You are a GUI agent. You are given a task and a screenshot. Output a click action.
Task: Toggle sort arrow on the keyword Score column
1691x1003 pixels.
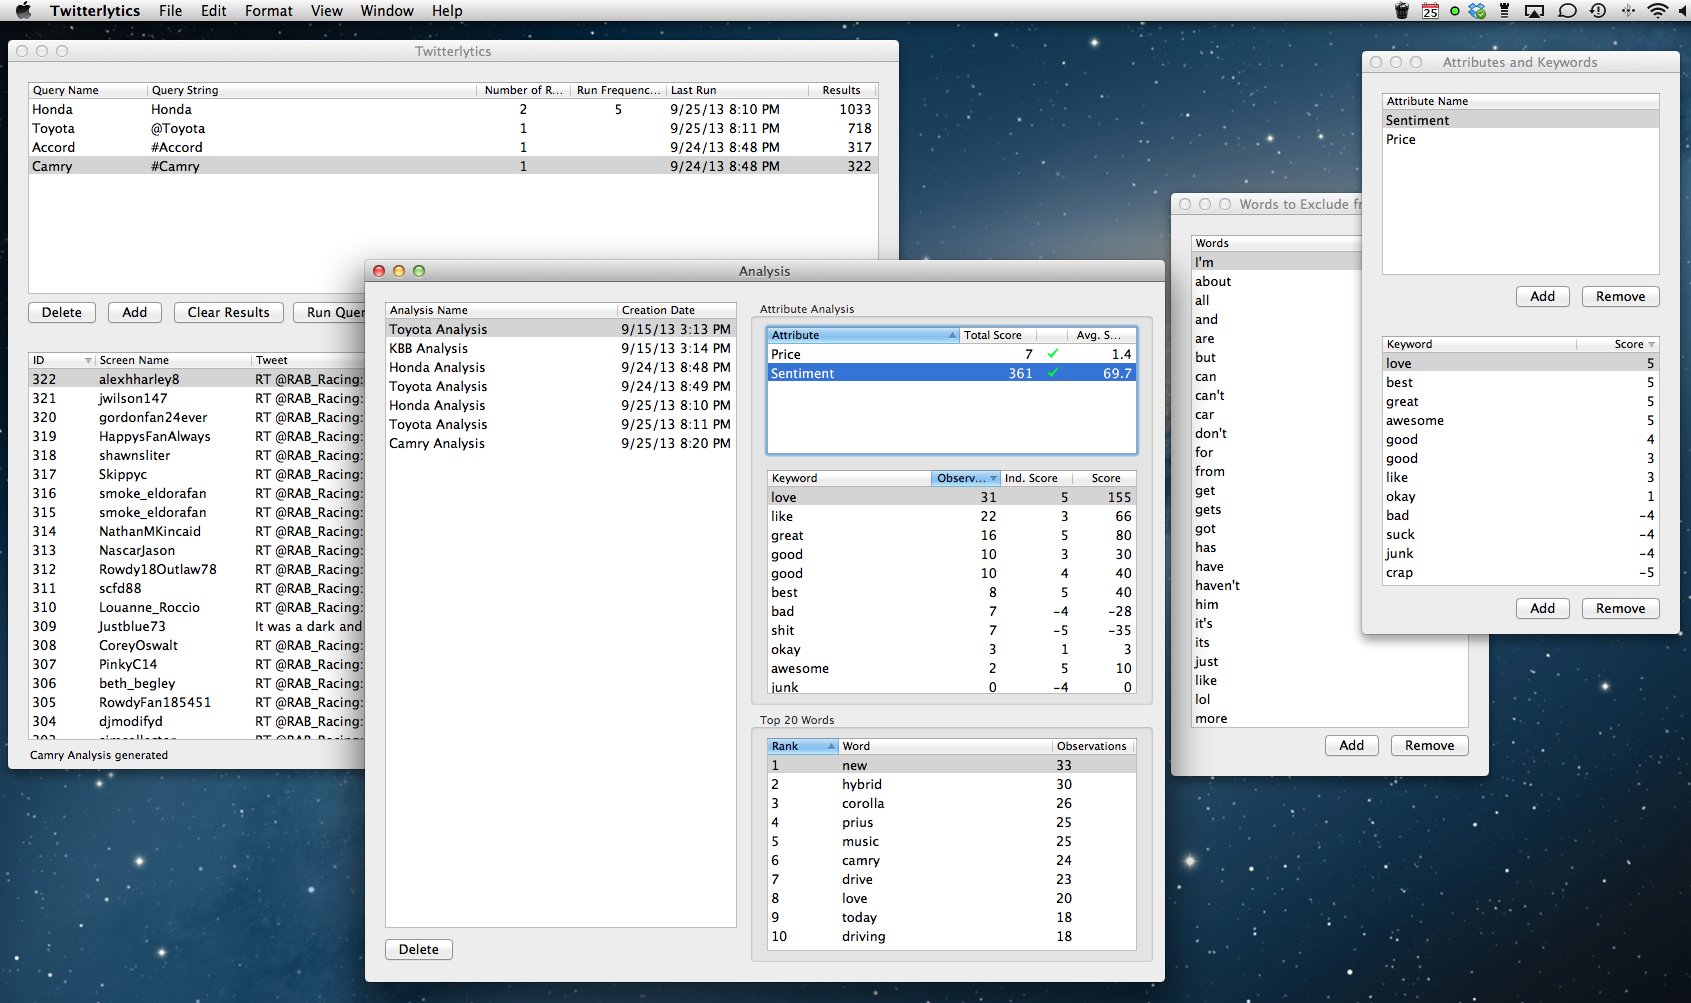(1651, 344)
